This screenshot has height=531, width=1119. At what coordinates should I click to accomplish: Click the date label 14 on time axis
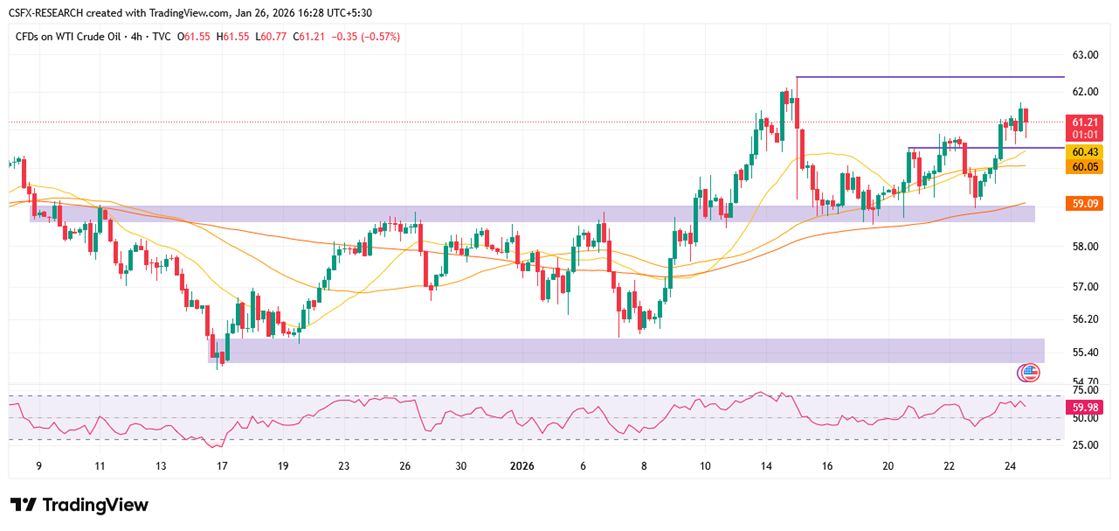coord(766,465)
